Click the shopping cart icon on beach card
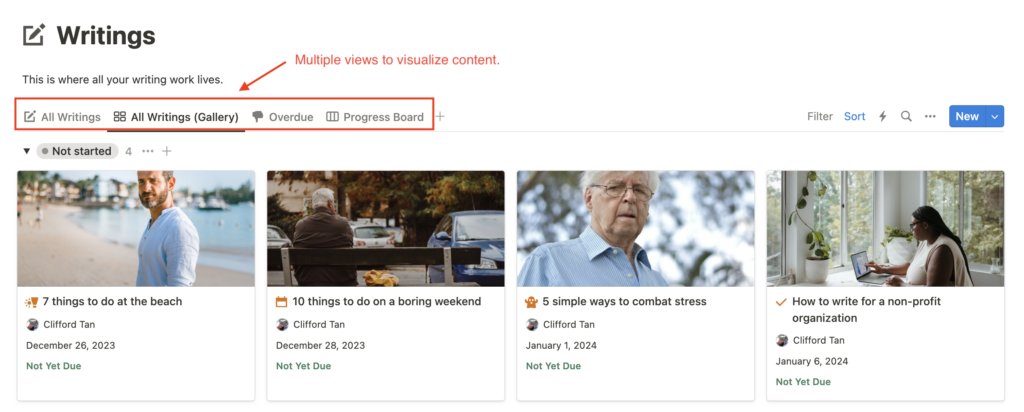 (x=32, y=302)
